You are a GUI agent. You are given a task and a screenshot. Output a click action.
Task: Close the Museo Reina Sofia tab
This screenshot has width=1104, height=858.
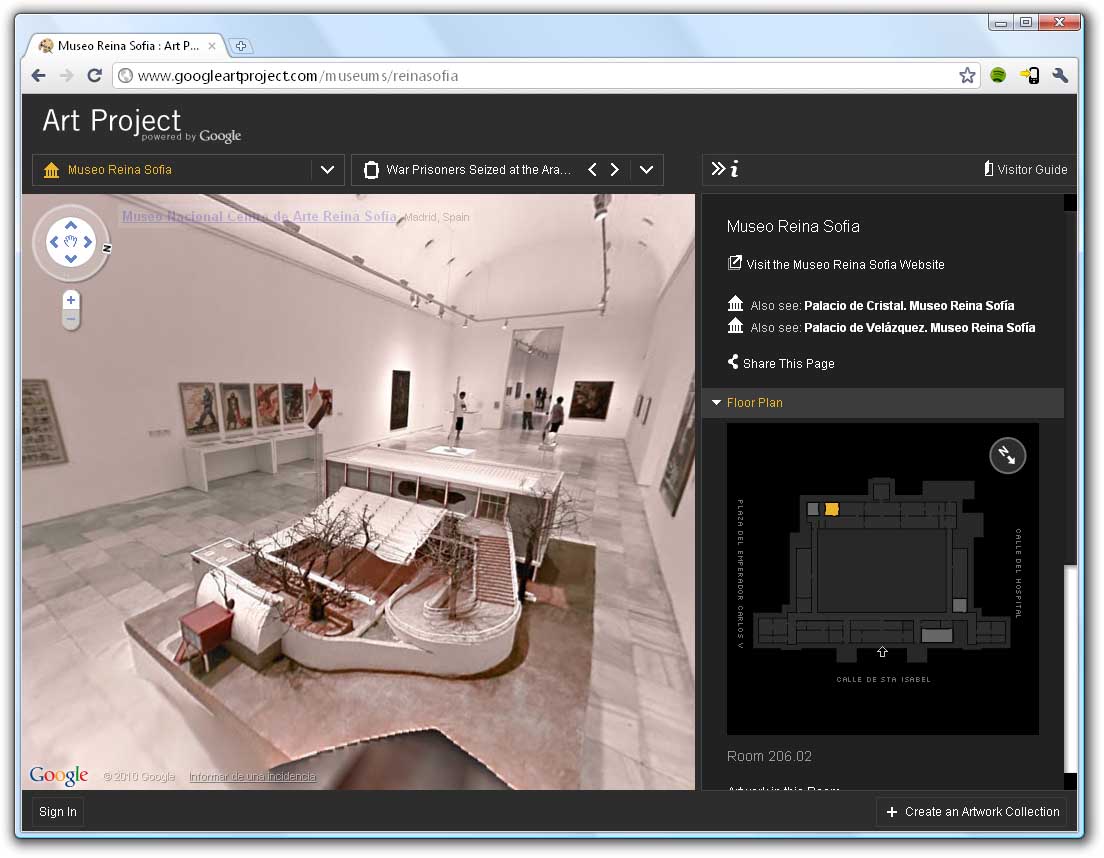(212, 46)
